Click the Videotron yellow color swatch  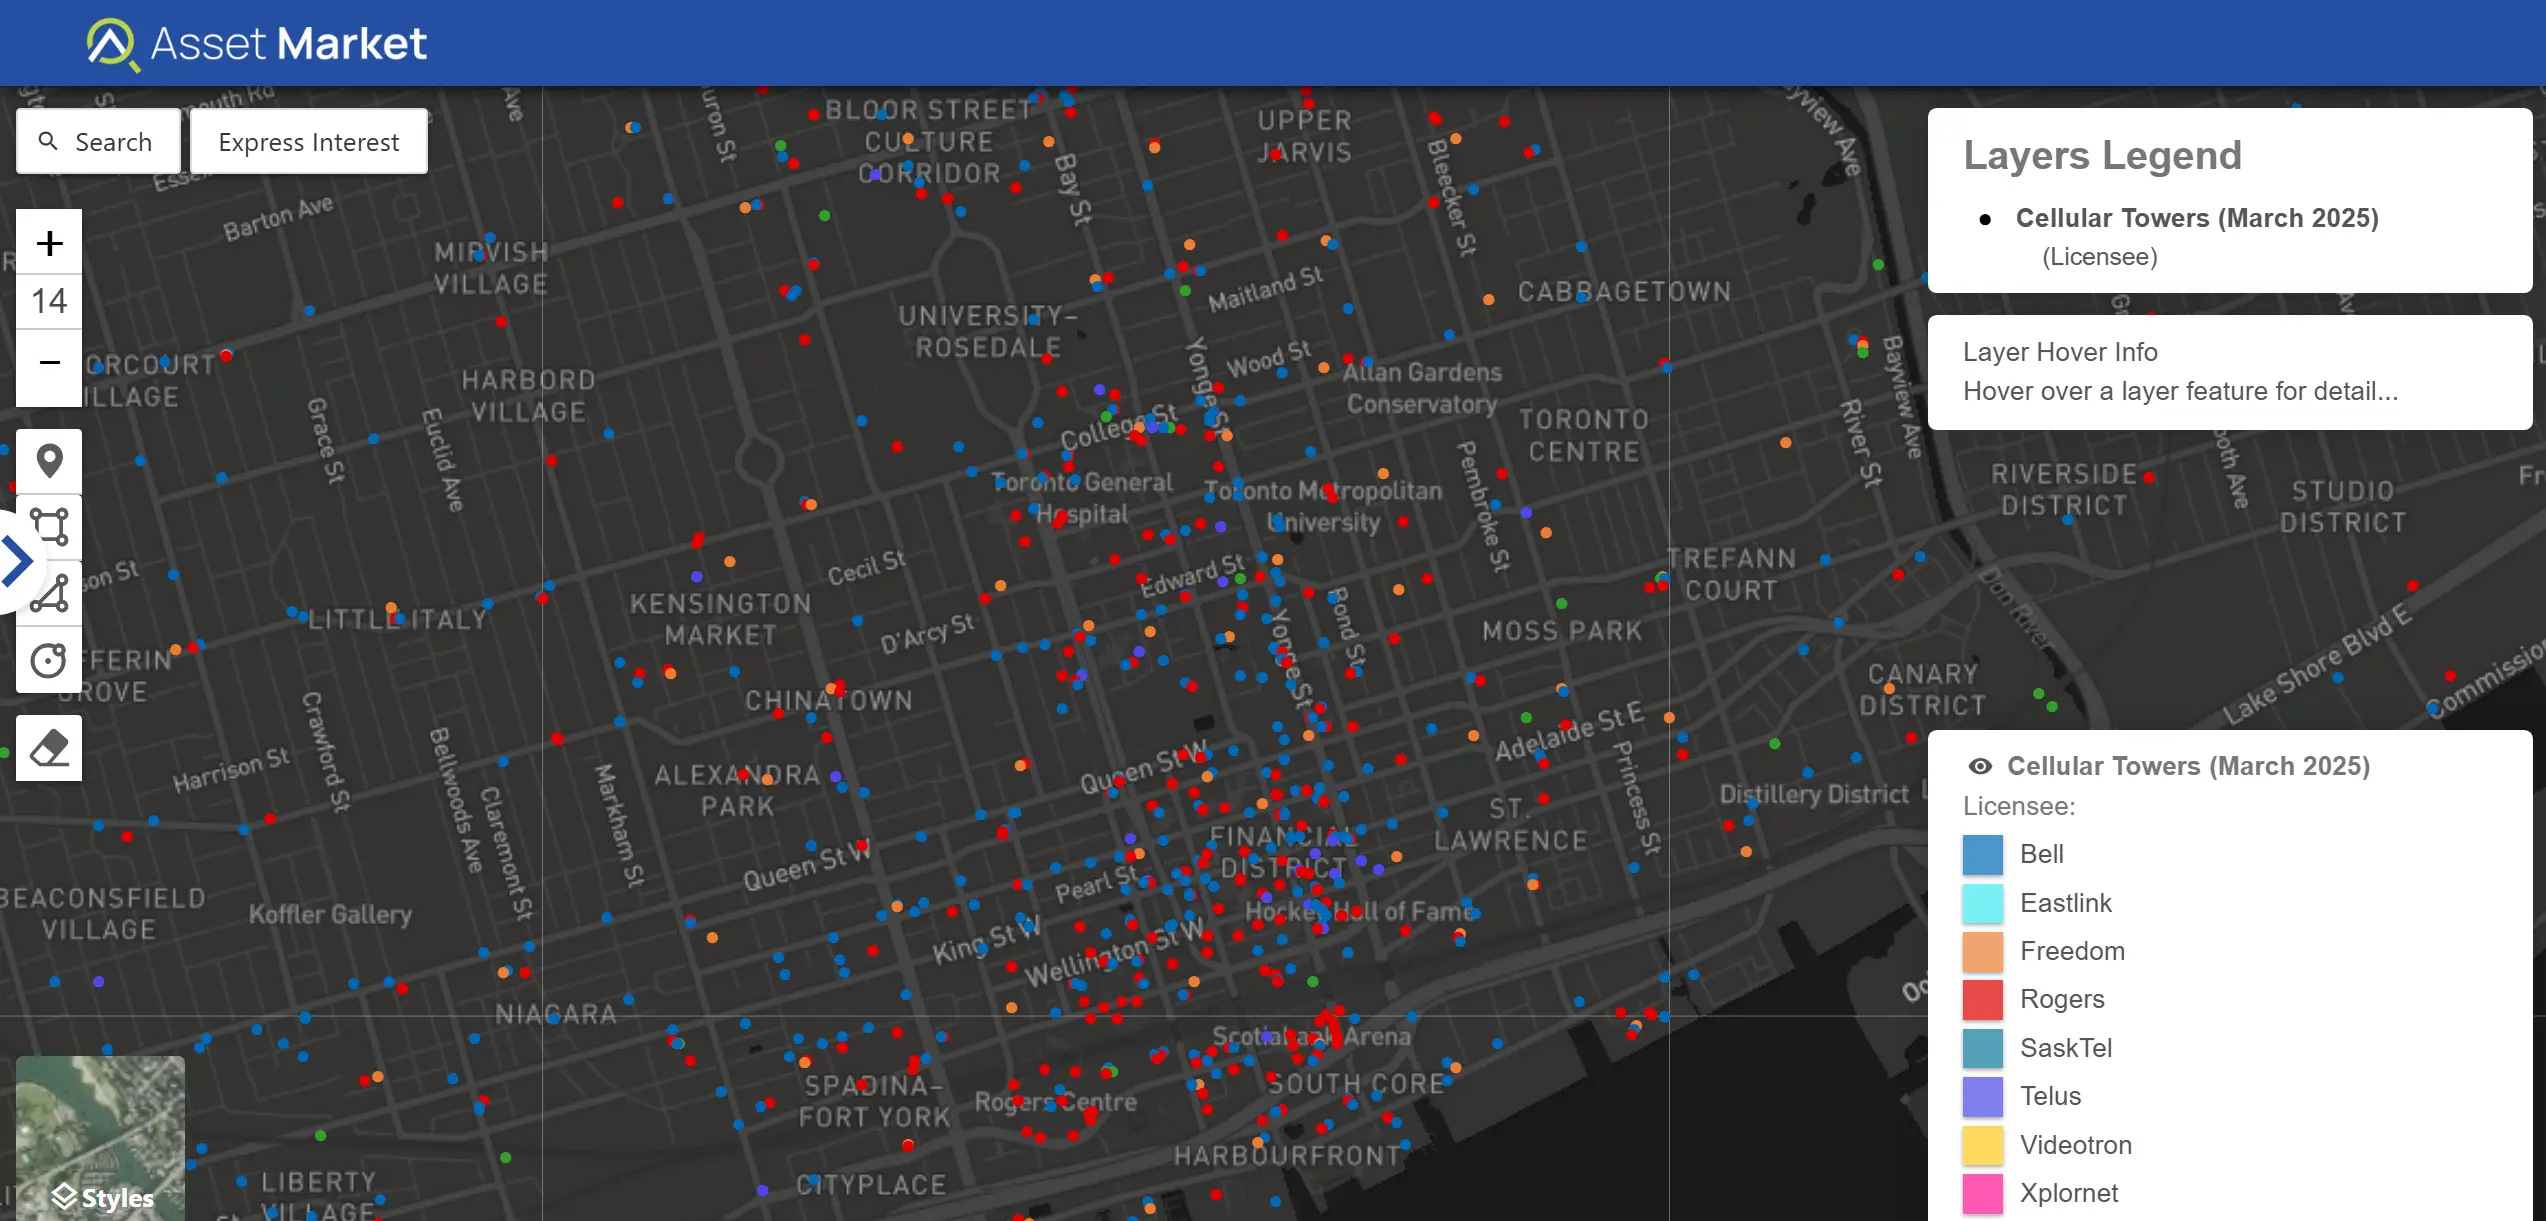[1983, 1145]
